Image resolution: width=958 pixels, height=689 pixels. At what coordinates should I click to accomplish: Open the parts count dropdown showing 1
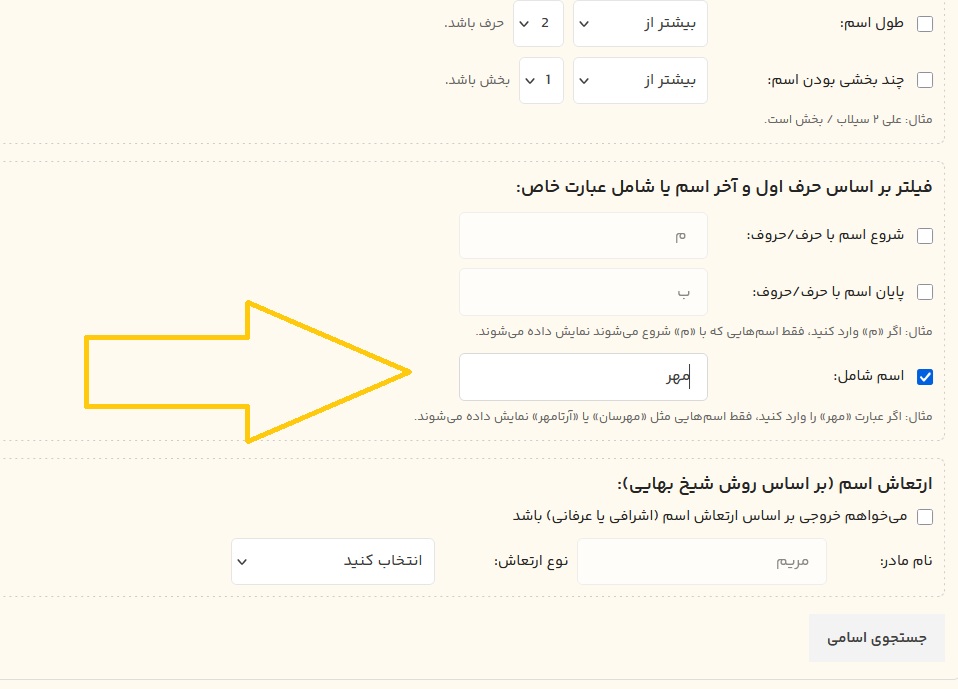coord(541,80)
